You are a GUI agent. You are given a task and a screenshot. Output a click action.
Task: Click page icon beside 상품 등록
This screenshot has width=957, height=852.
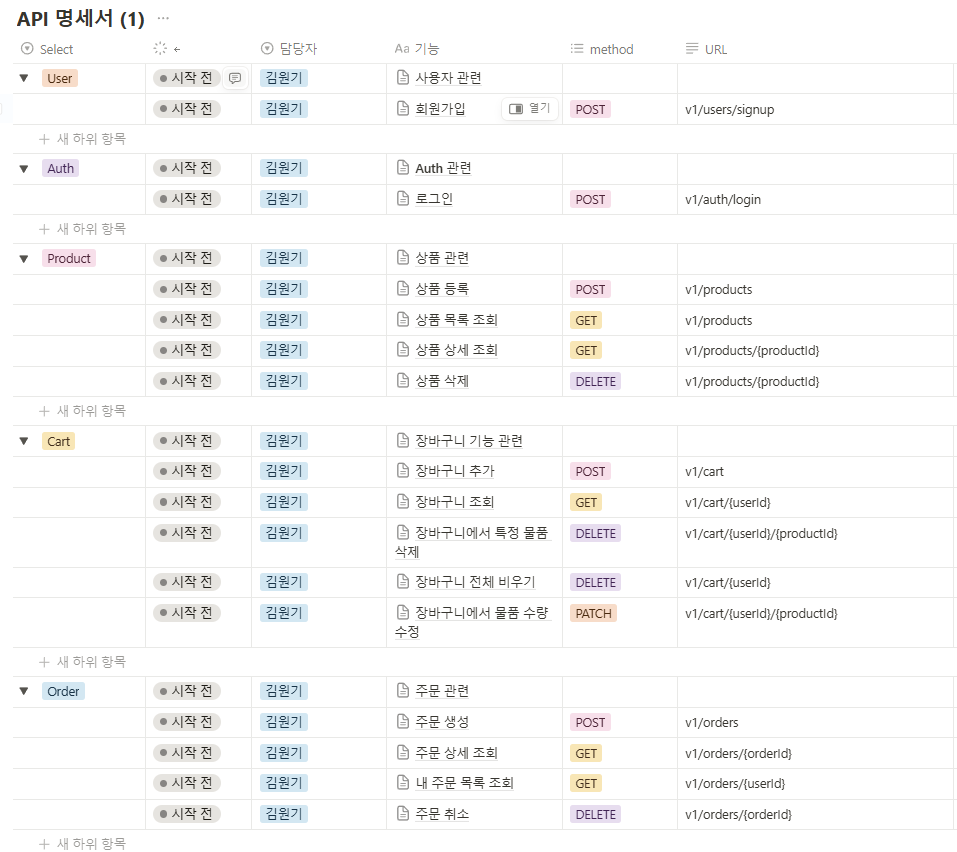[x=403, y=289]
